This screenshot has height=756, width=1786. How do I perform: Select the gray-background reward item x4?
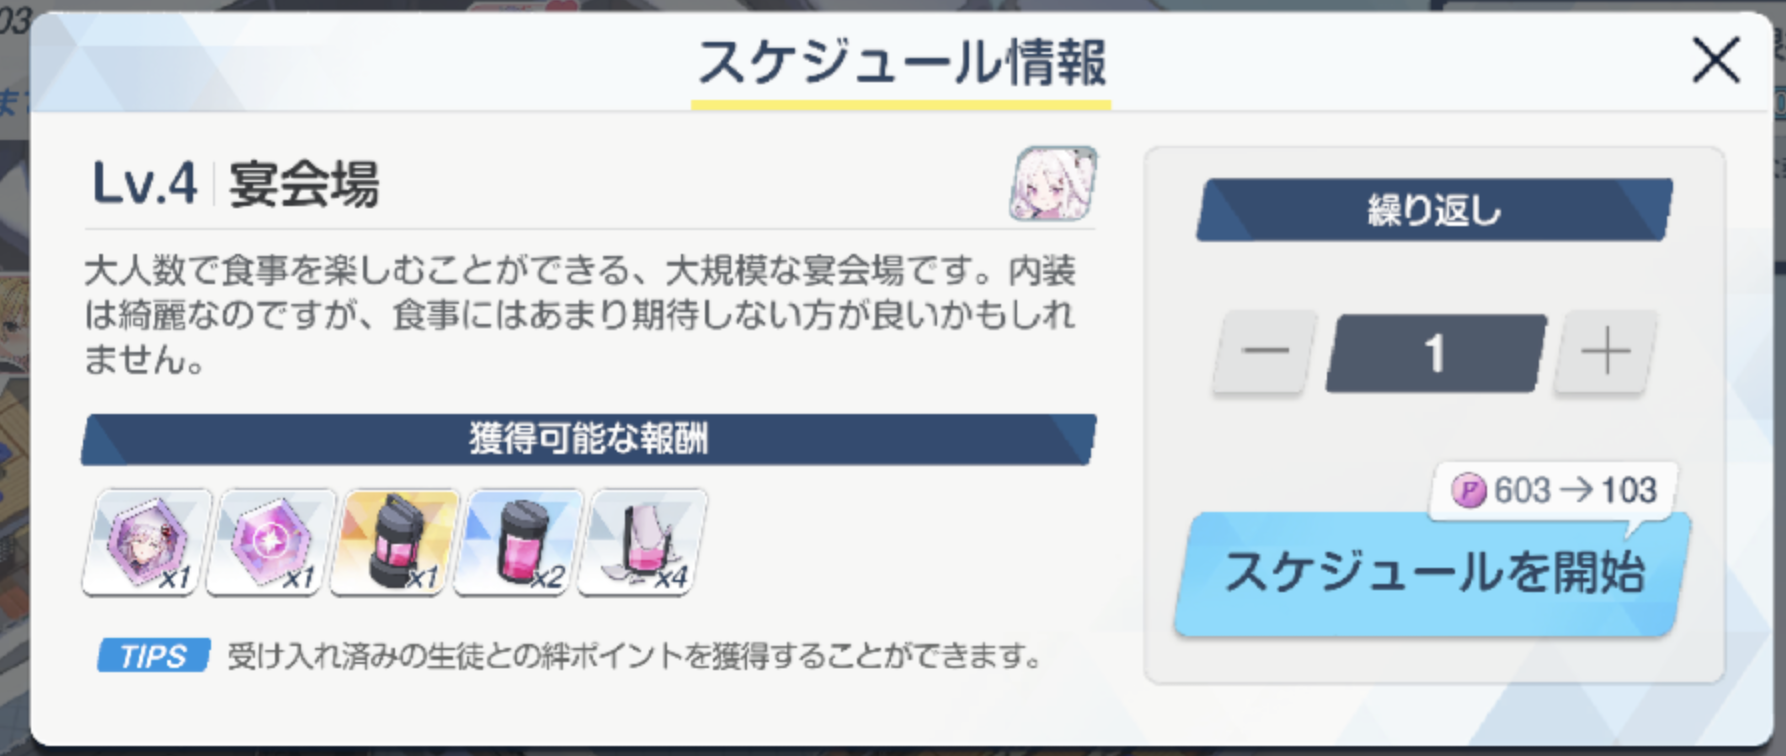tap(643, 542)
